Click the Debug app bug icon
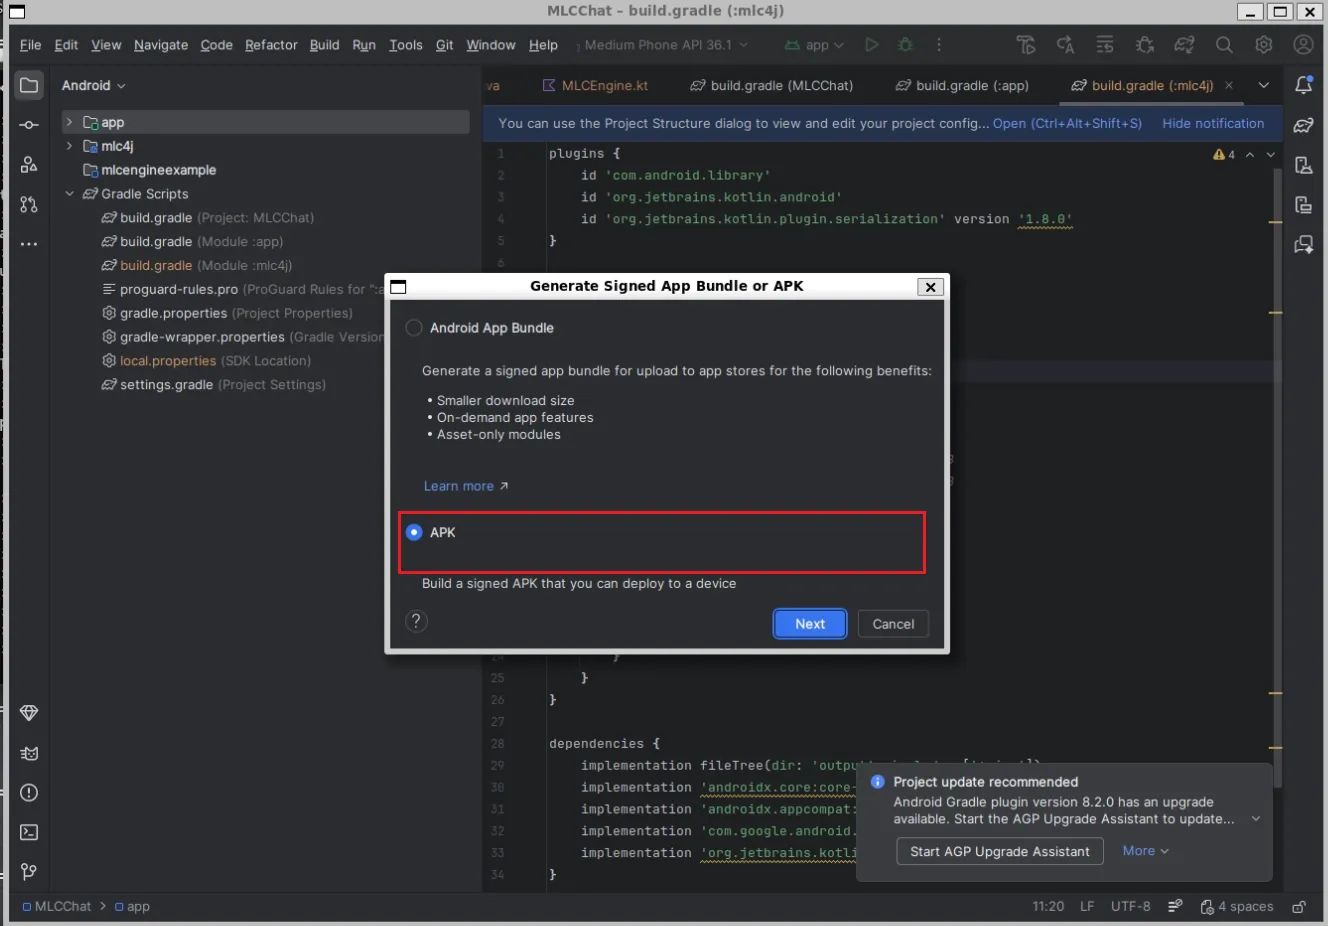 tap(905, 45)
